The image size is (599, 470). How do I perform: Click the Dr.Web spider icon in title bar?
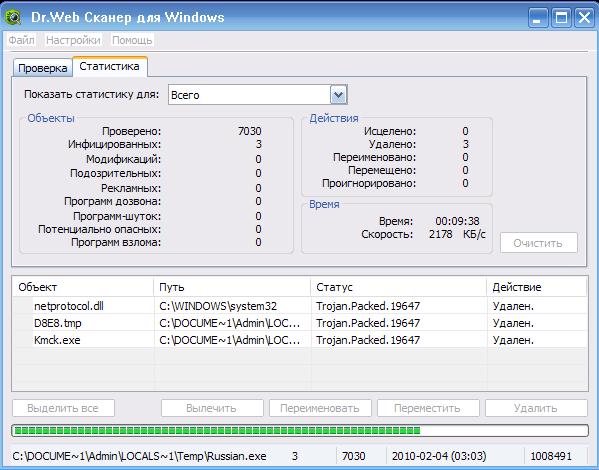pyautogui.click(x=13, y=17)
